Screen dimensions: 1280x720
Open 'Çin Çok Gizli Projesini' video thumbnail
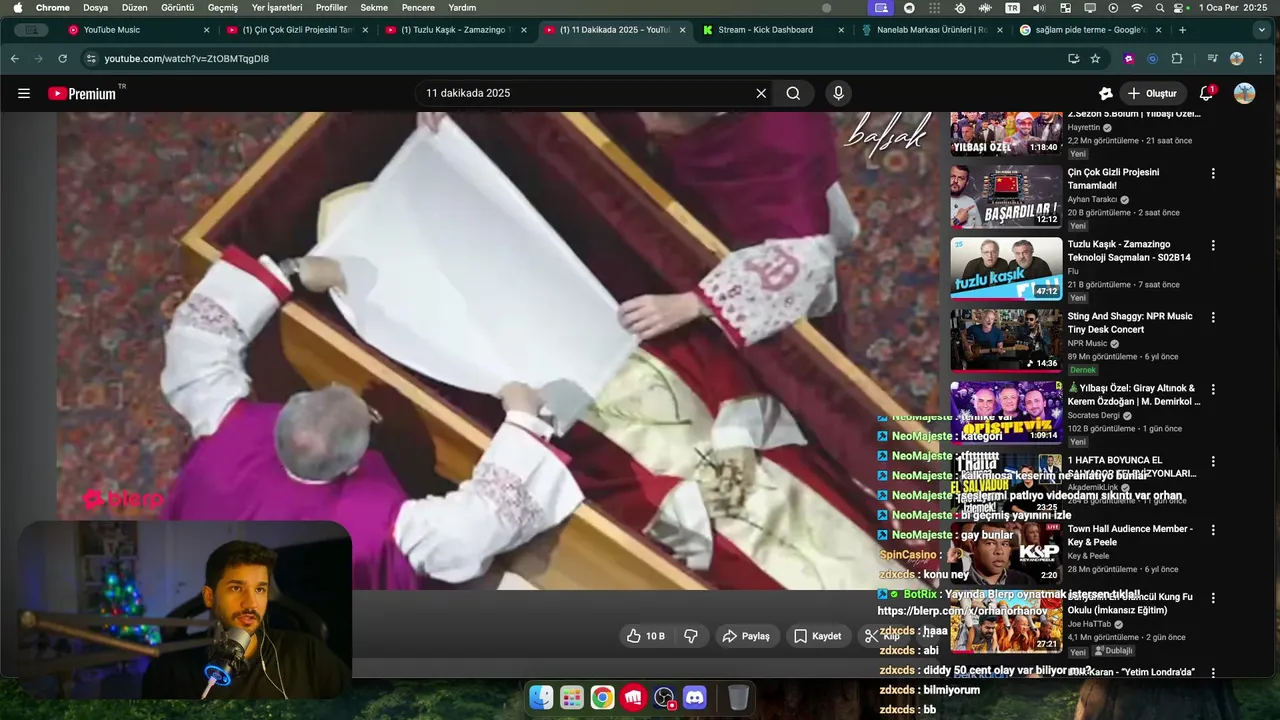[x=1006, y=196]
